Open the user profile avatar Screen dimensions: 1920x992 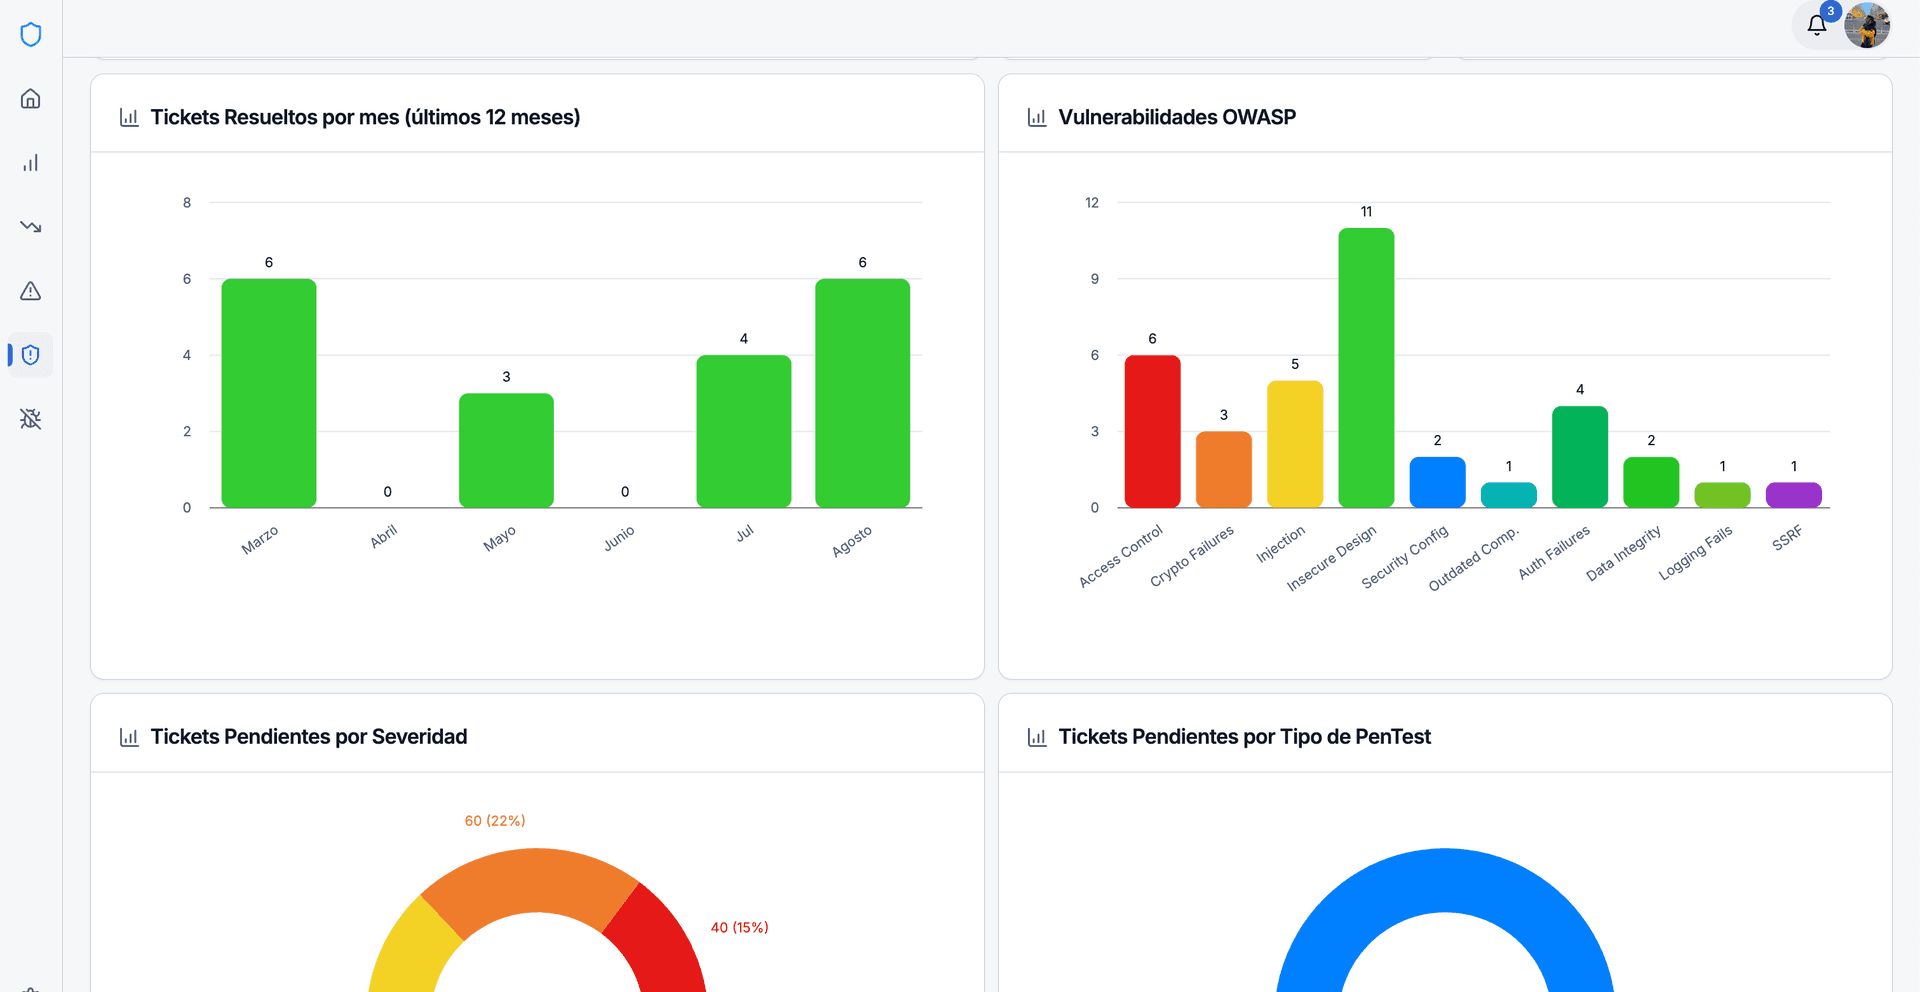(x=1867, y=25)
